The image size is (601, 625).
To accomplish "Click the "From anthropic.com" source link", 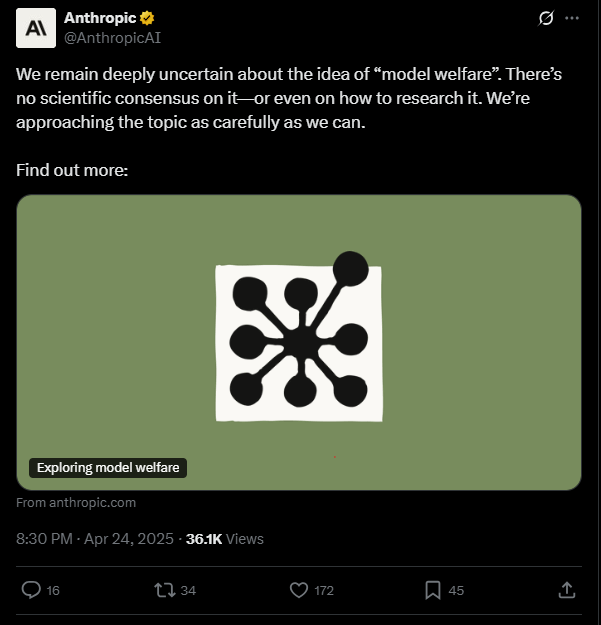I will 76,503.
